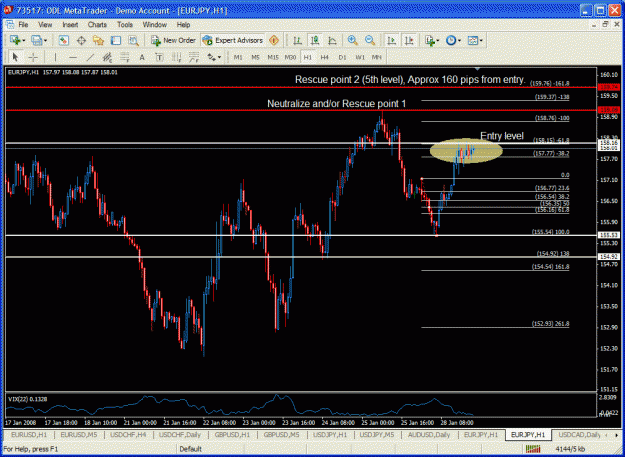The height and width of the screenshot is (457, 625).
Task: Click the New Order button
Action: tap(173, 40)
